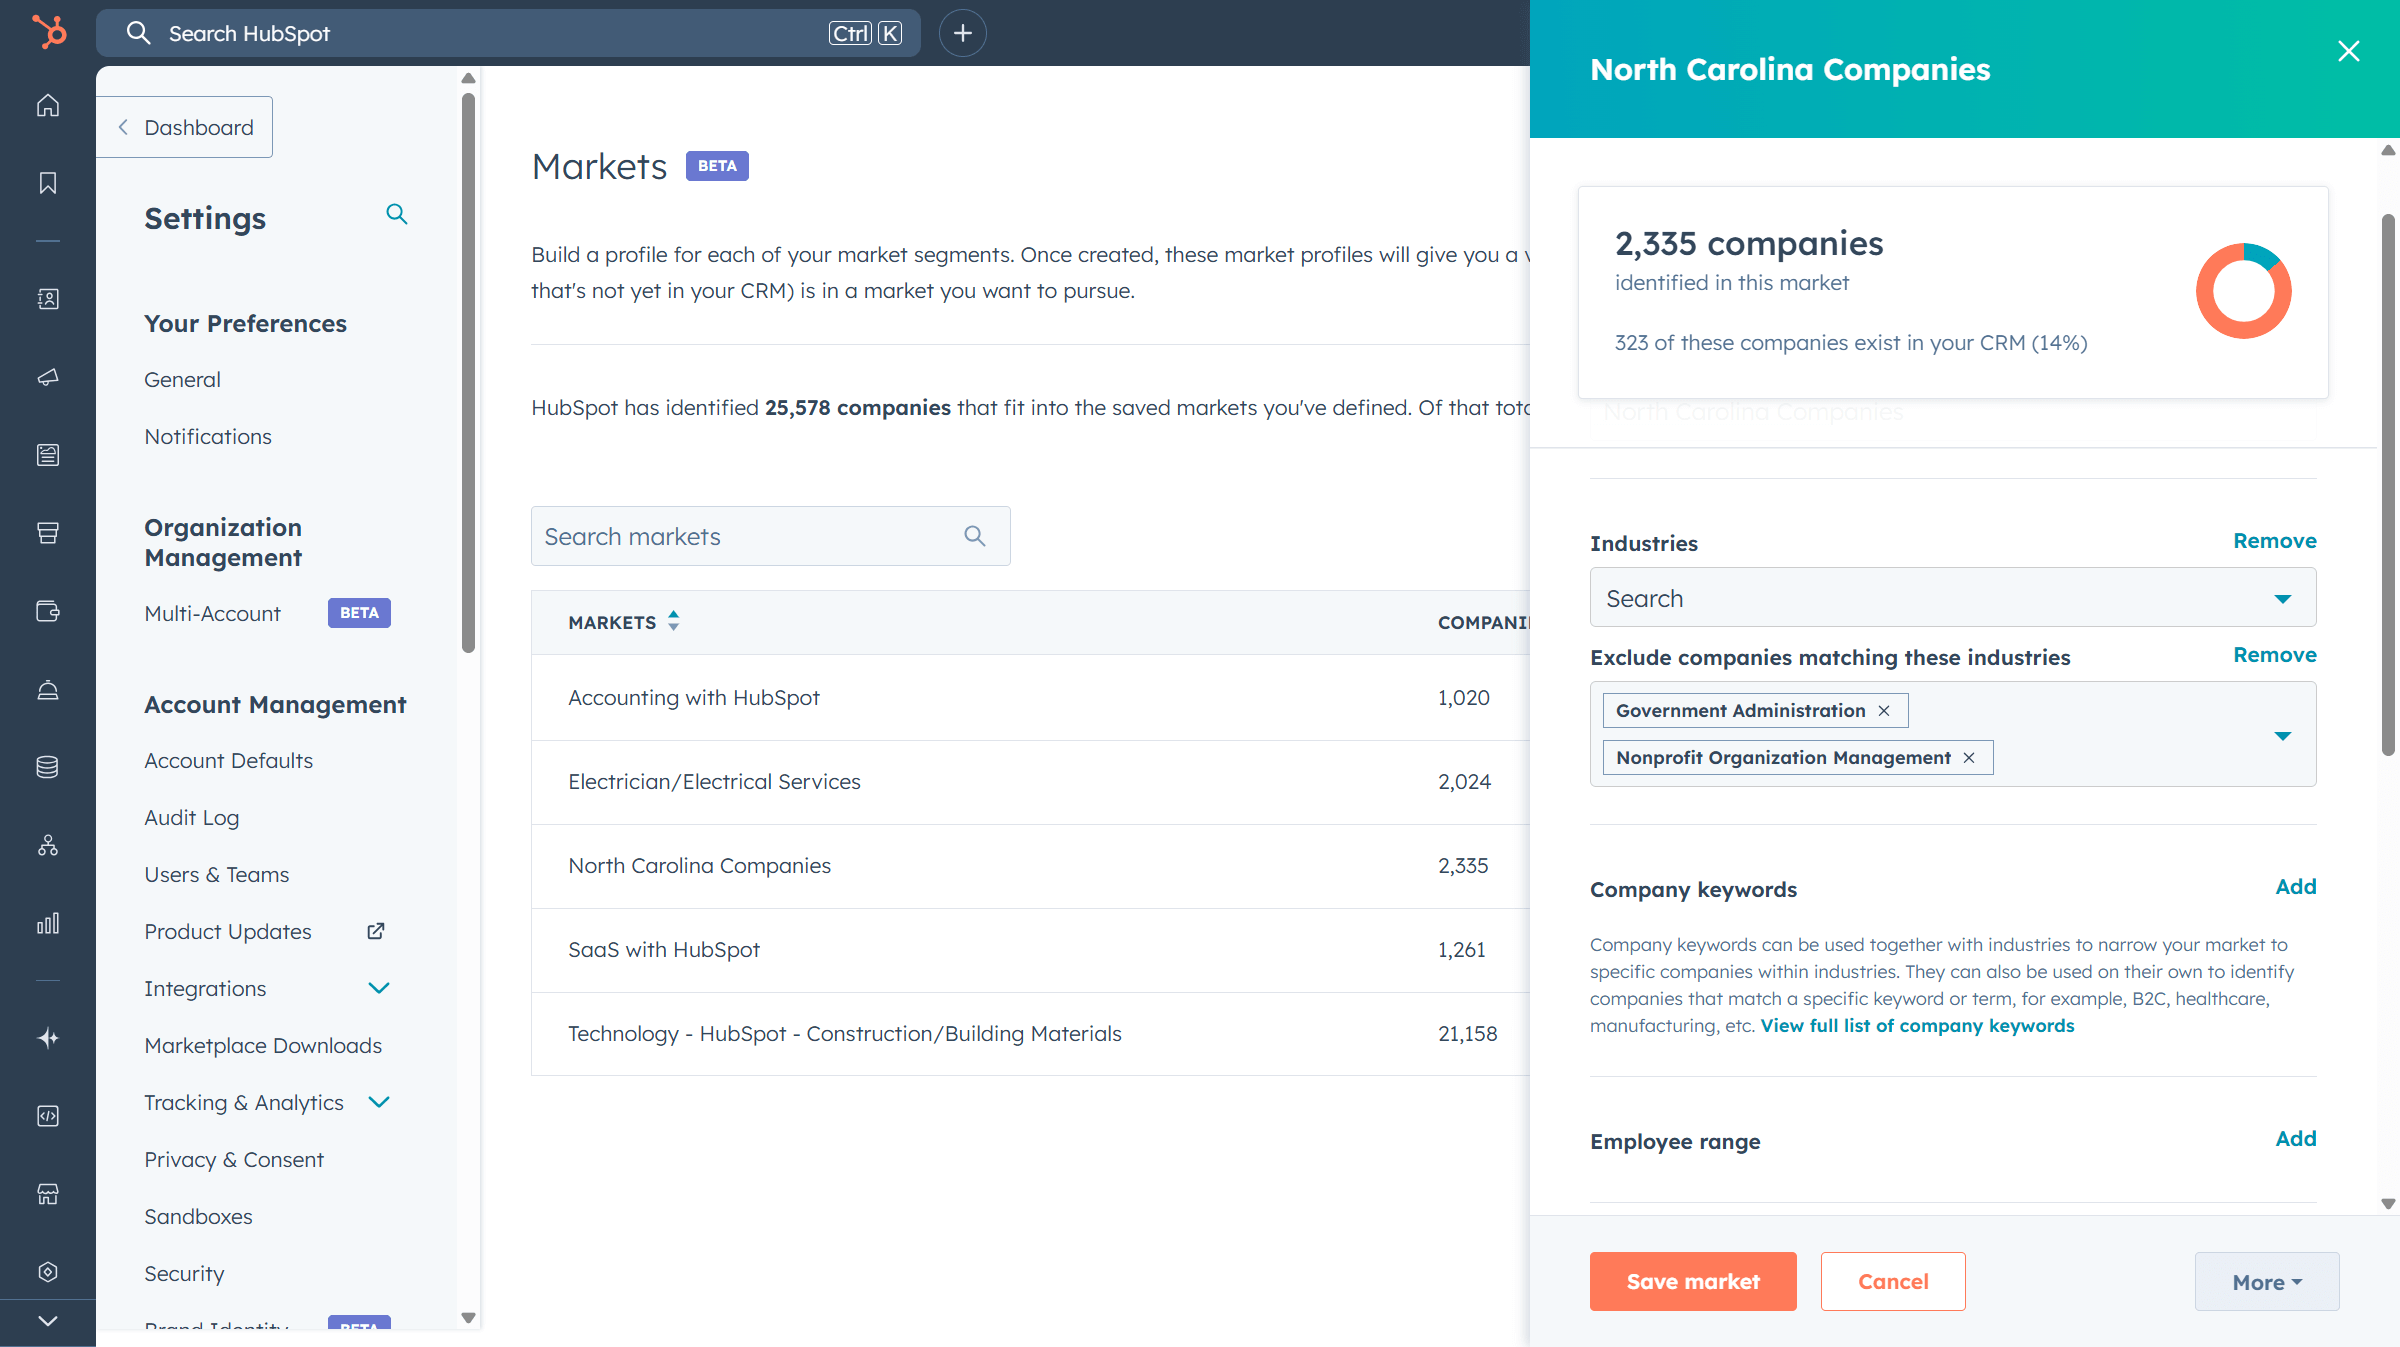Open SaaS with HubSpot market
The image size is (2400, 1347).
pos(664,950)
